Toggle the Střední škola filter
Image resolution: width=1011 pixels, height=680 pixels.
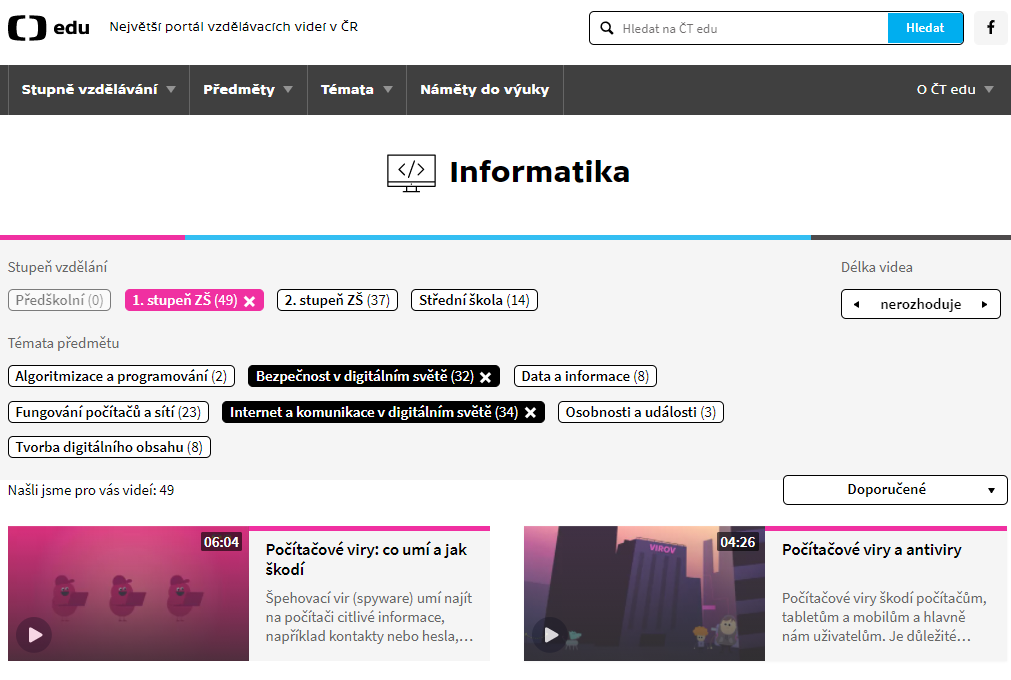pyautogui.click(x=474, y=300)
